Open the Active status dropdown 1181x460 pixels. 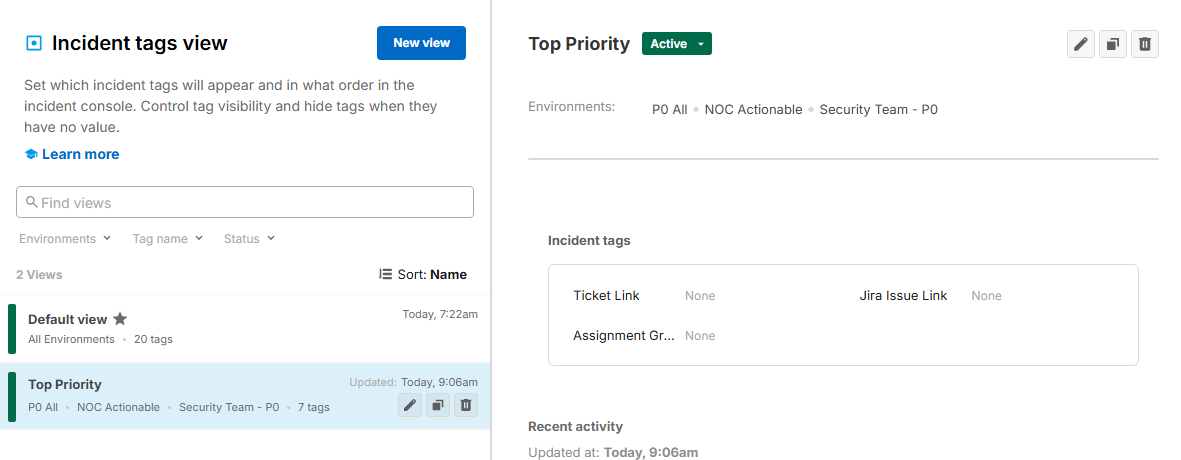(676, 44)
